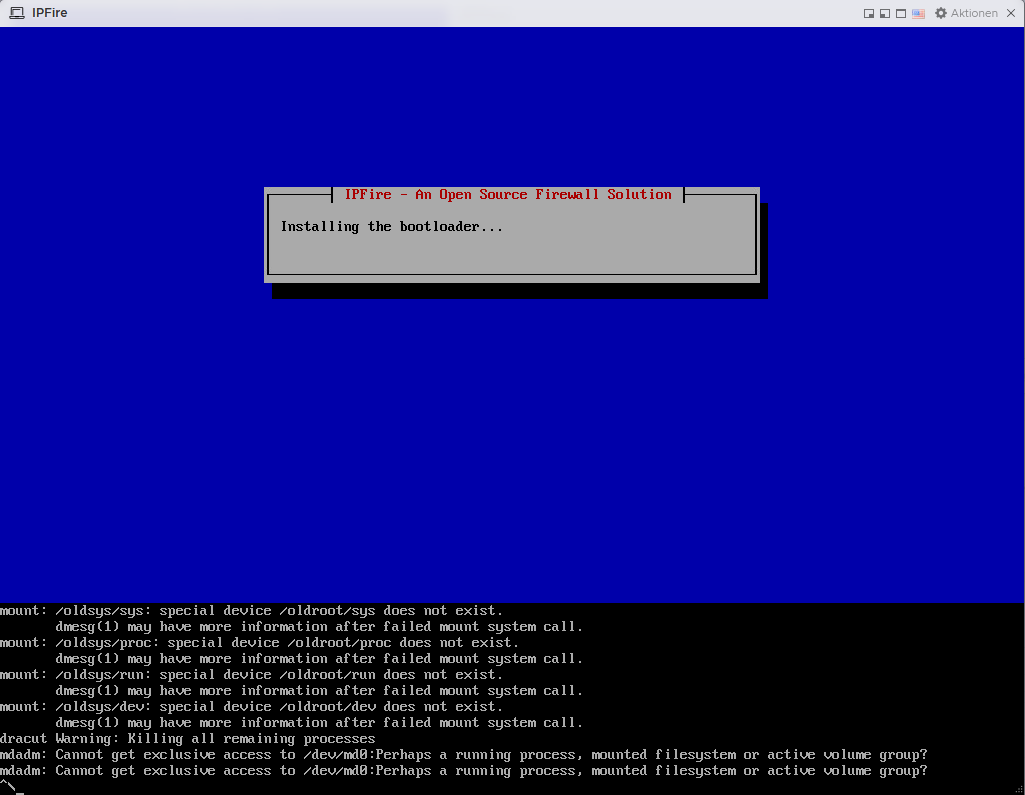The height and width of the screenshot is (795, 1025).
Task: Click the 'dracut Warning: Killing all remaining processes' line
Action: click(x=188, y=739)
